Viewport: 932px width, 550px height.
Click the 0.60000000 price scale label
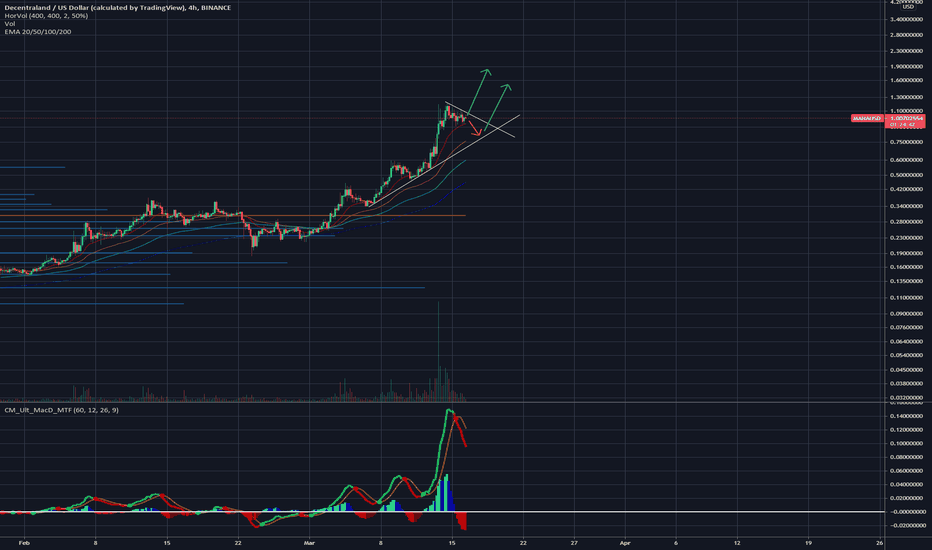pos(906,160)
